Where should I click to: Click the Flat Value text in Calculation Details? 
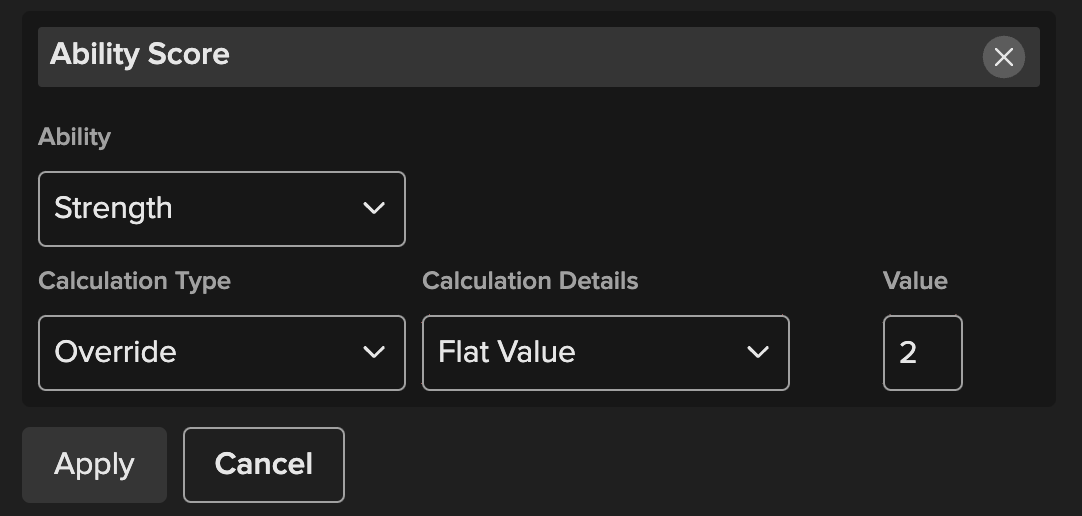pyautogui.click(x=507, y=352)
